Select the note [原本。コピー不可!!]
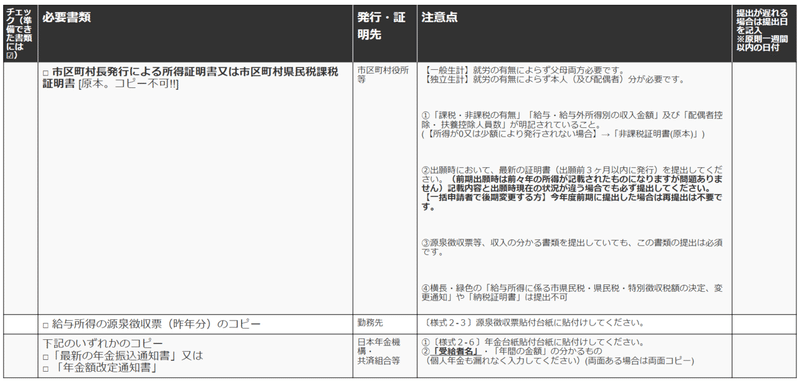This screenshot has height=381, width=800. 128,84
